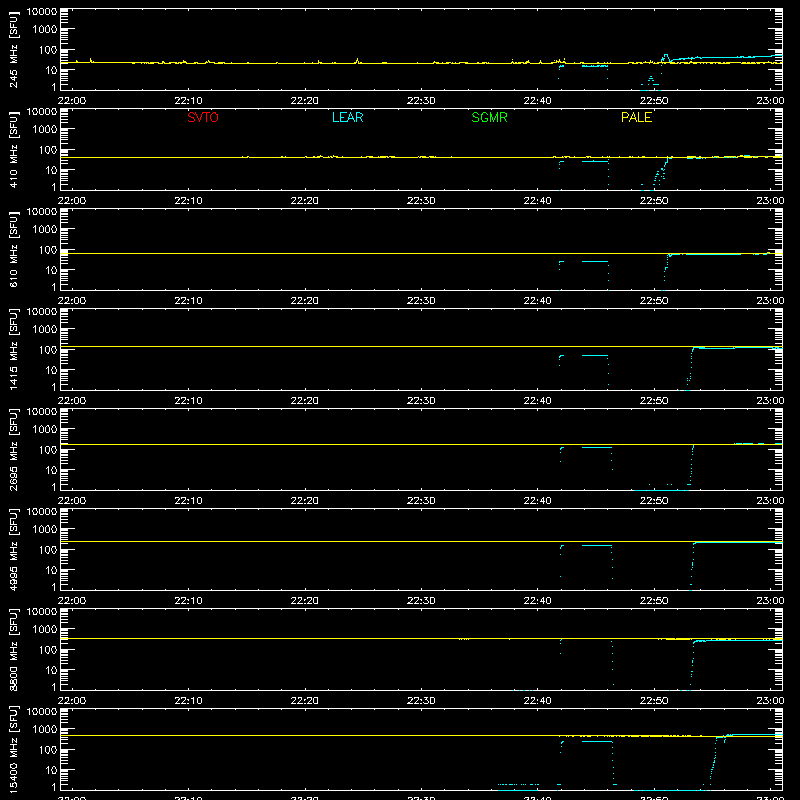Viewport: 800px width, 800px height.
Task: Click the 23:00 tick label below the 245 MHz plot
Action: pos(770,101)
